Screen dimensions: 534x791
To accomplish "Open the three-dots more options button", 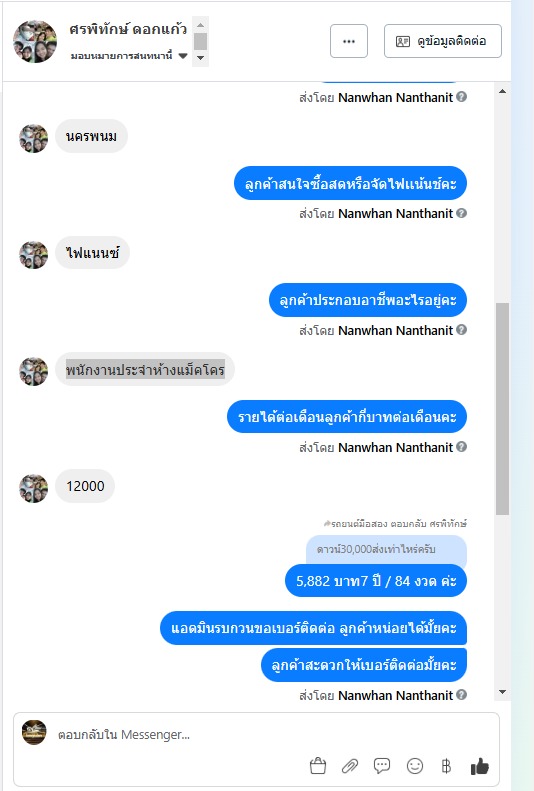I will pyautogui.click(x=349, y=41).
